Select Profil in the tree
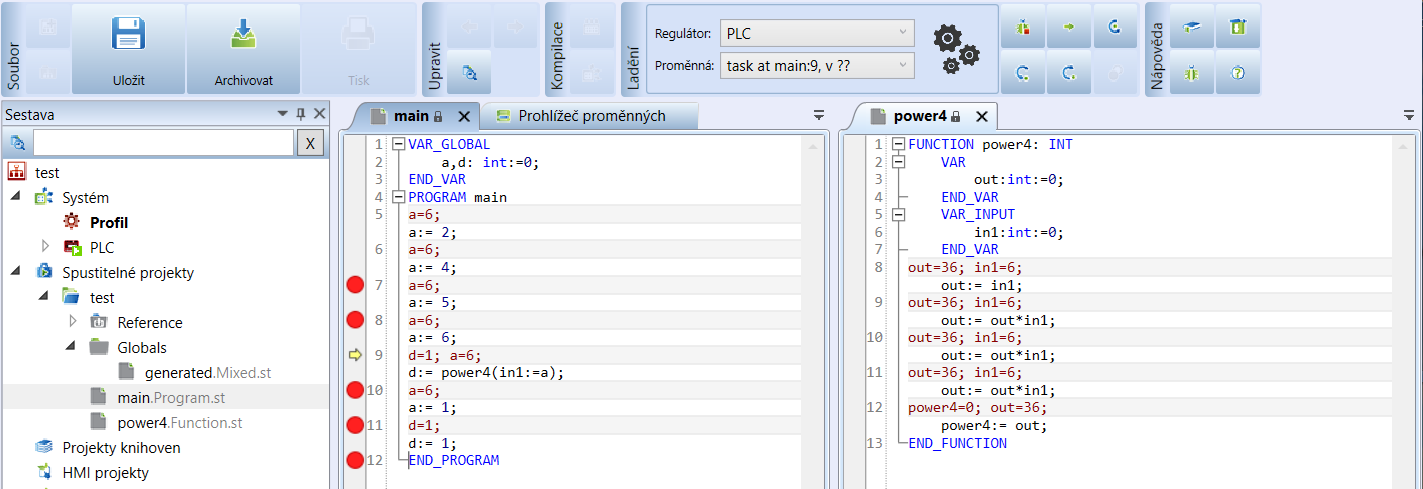This screenshot has height=489, width=1423. click(109, 223)
